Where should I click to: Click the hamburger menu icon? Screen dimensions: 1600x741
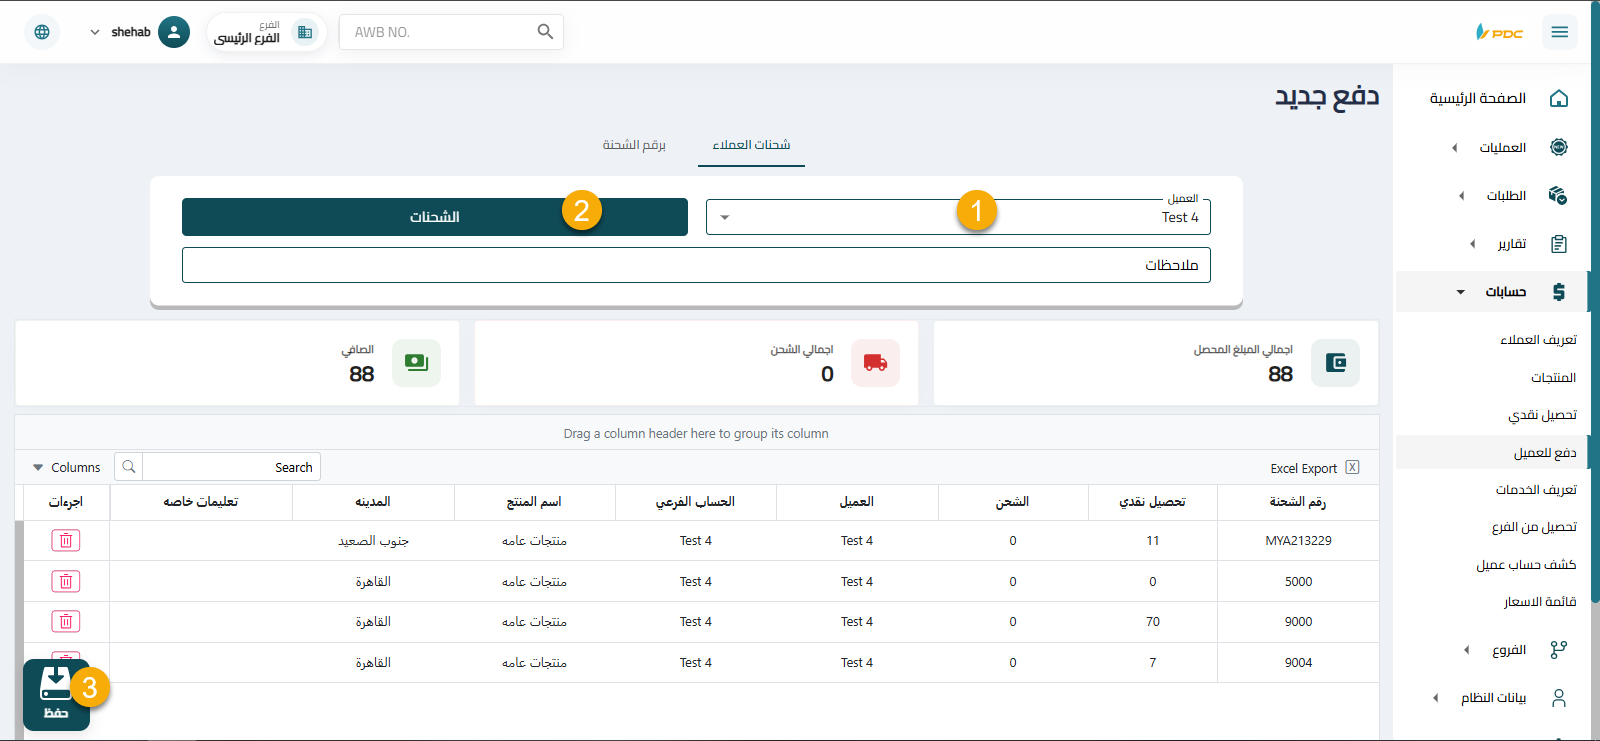pos(1559,32)
